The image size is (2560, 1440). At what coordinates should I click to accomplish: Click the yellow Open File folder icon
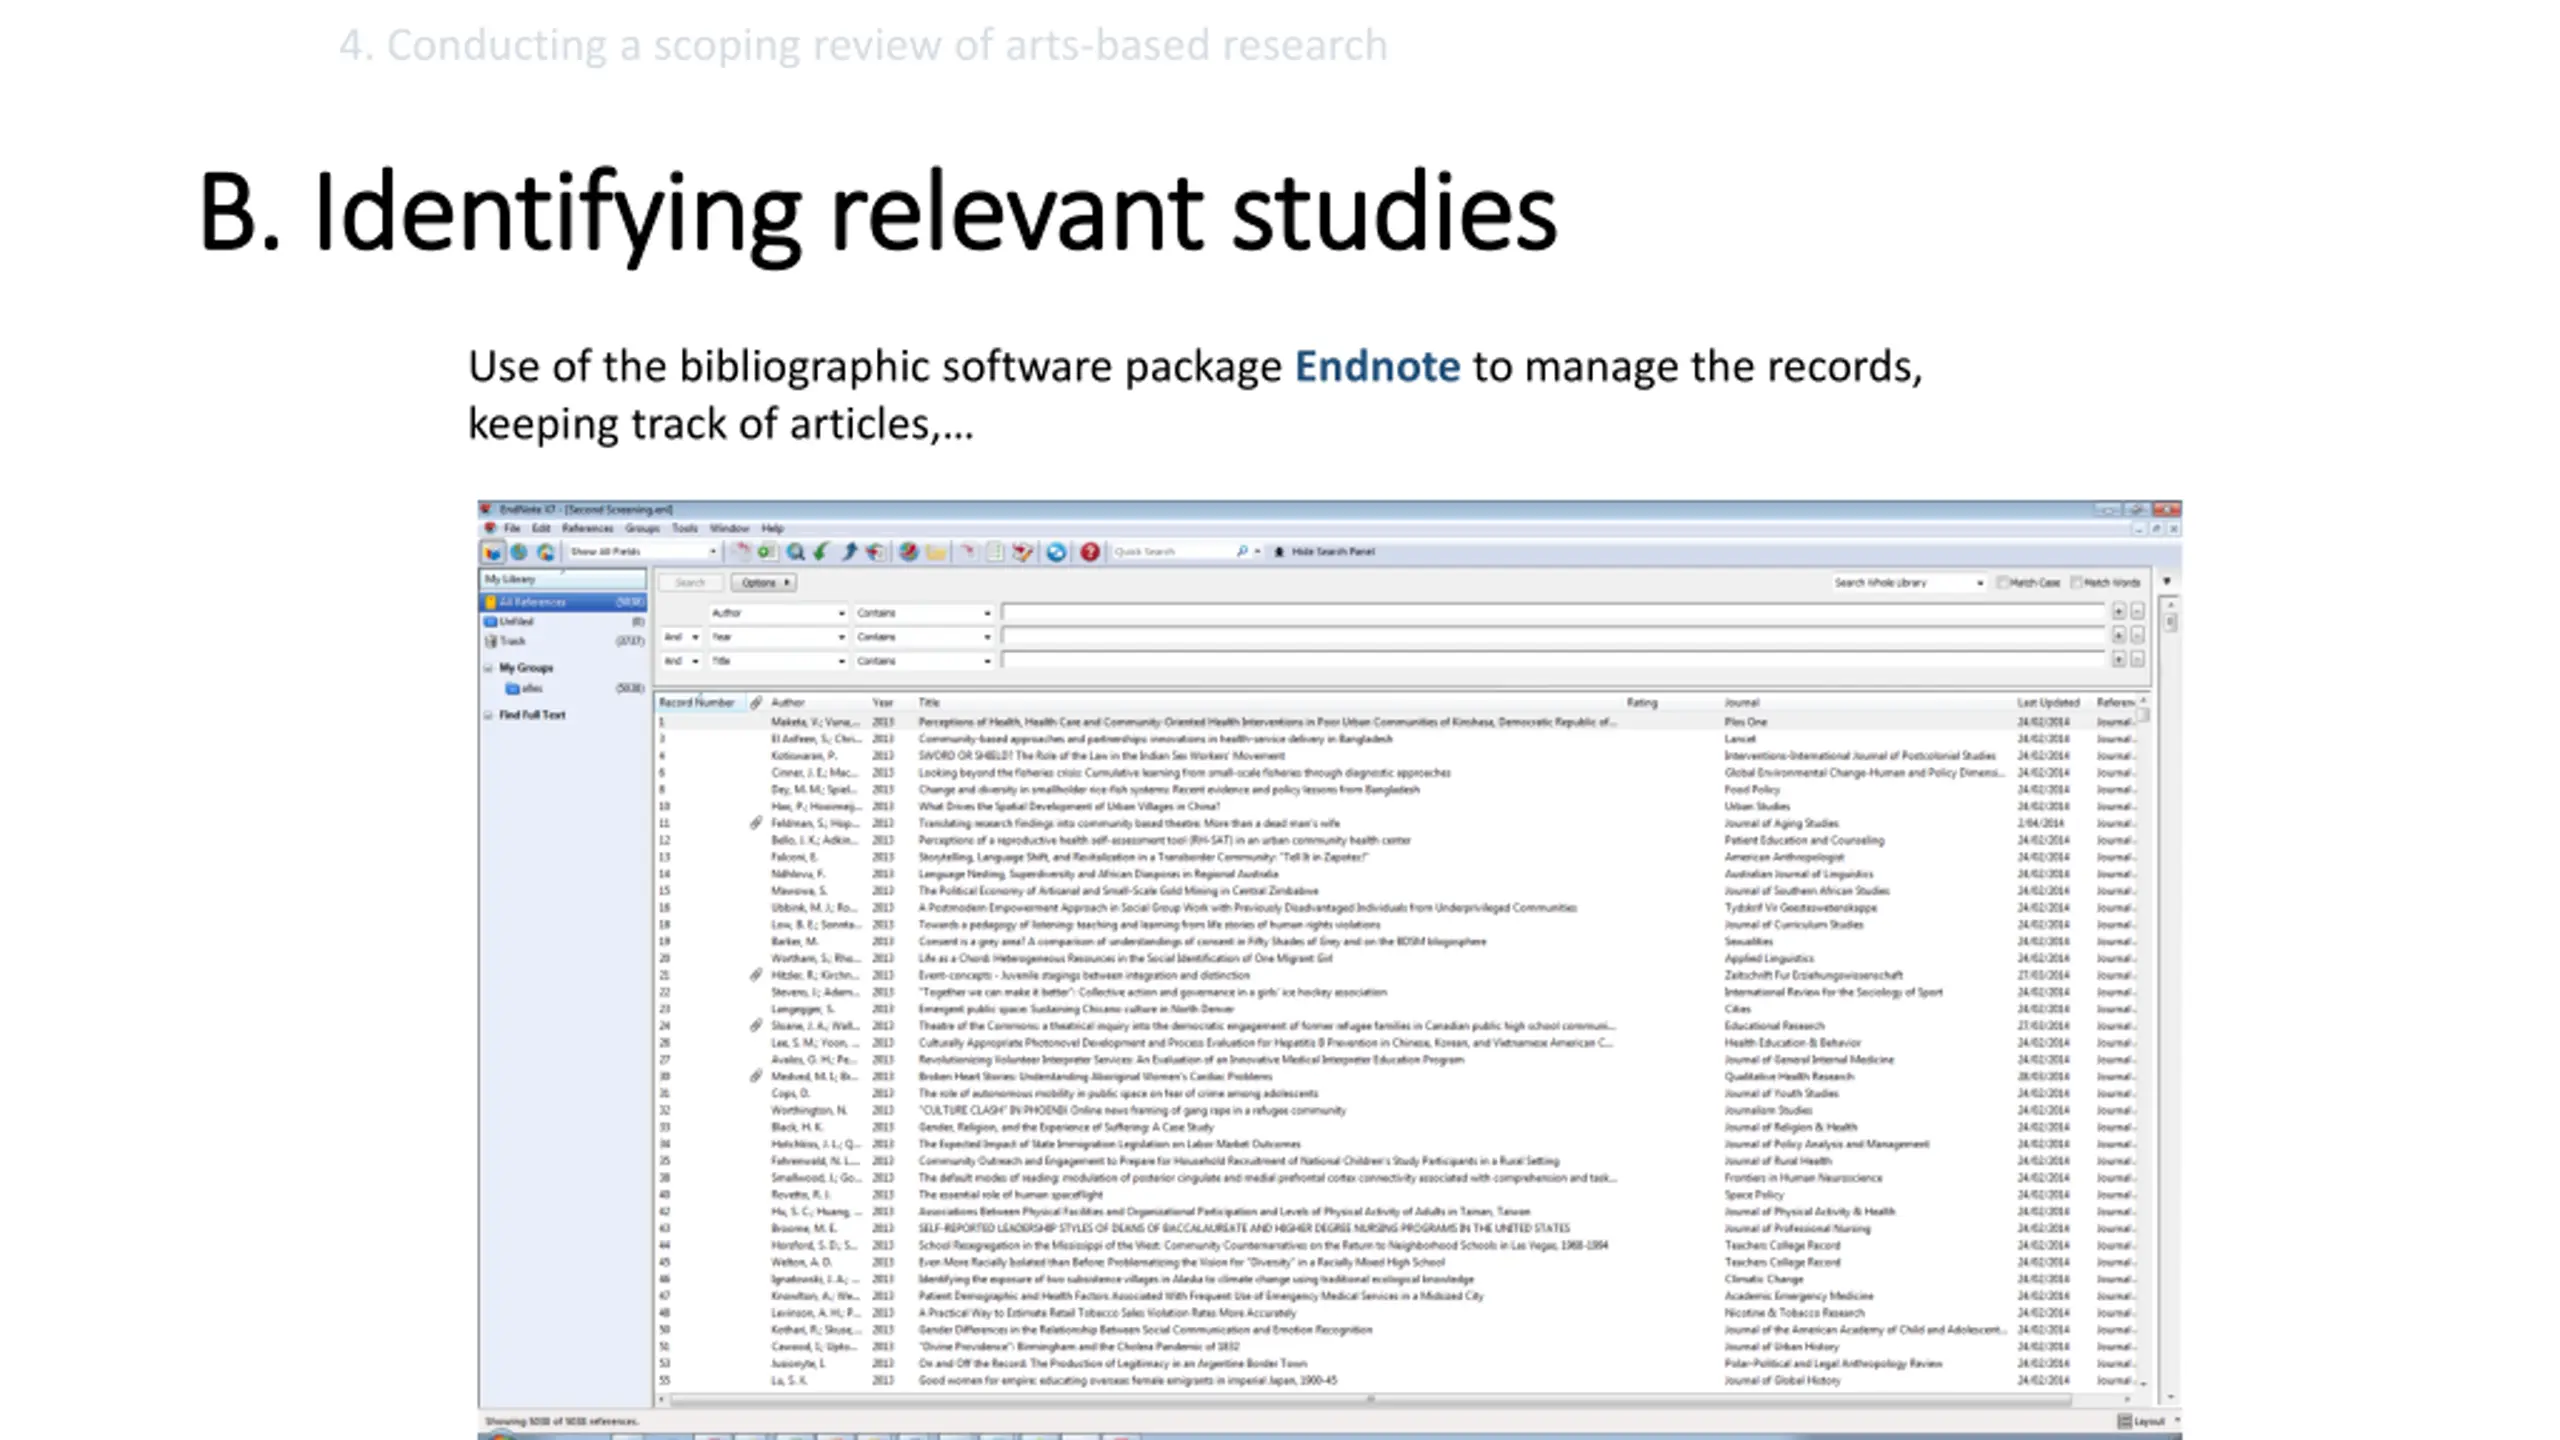point(936,552)
